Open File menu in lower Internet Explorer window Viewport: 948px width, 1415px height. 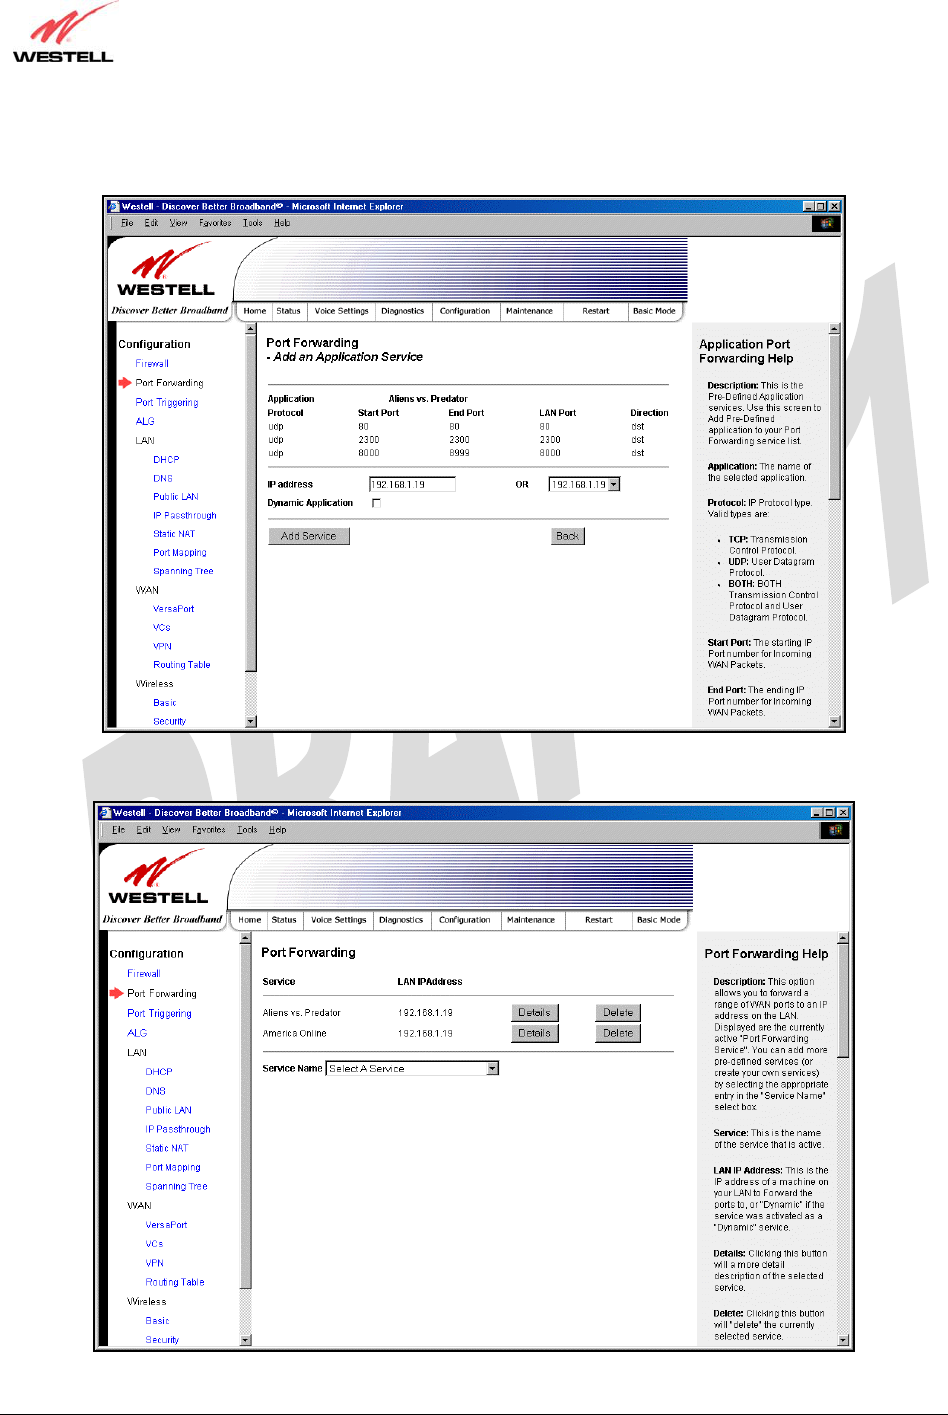119,830
